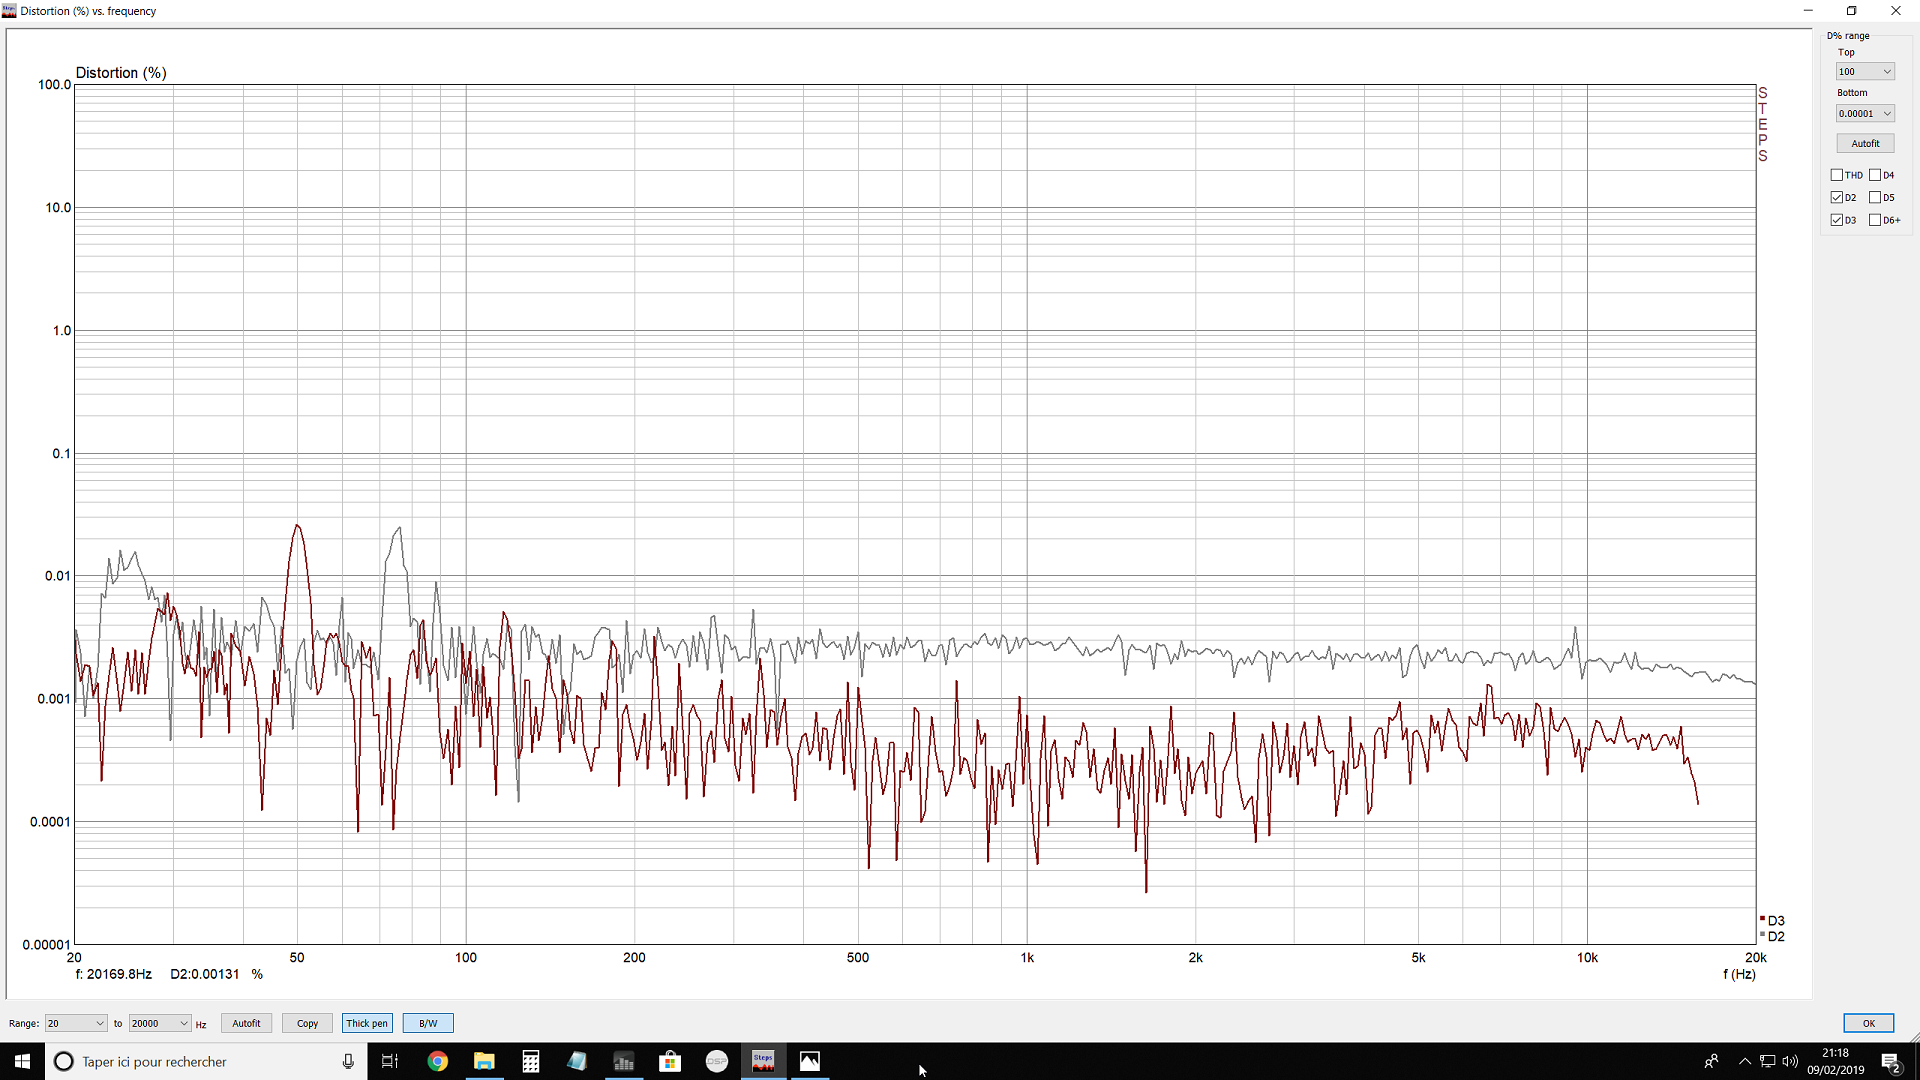The width and height of the screenshot is (1920, 1080).
Task: Disable the D2 curve checkbox
Action: click(x=1837, y=197)
